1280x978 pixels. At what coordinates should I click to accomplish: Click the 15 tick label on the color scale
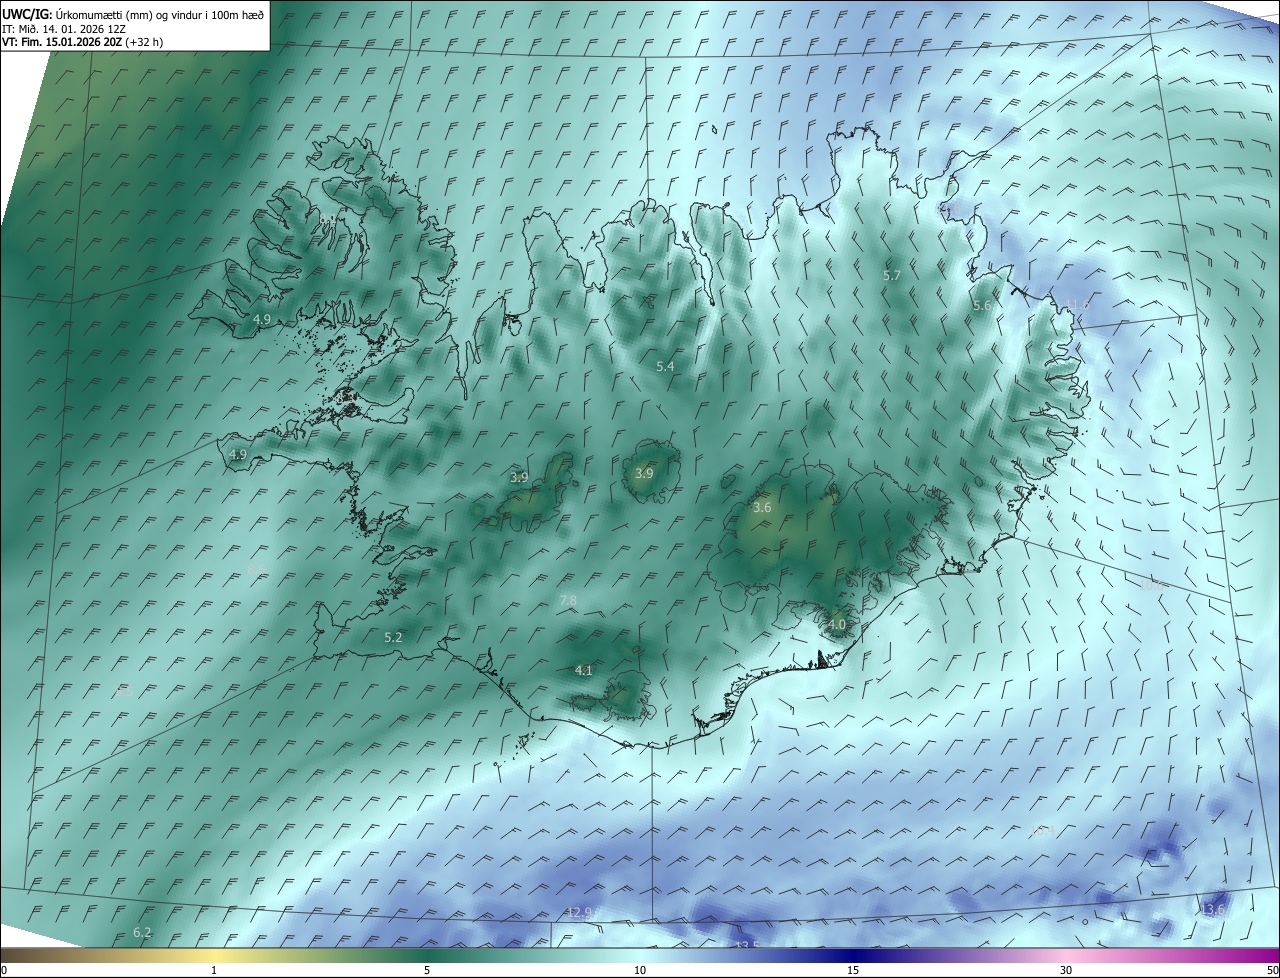click(x=853, y=970)
